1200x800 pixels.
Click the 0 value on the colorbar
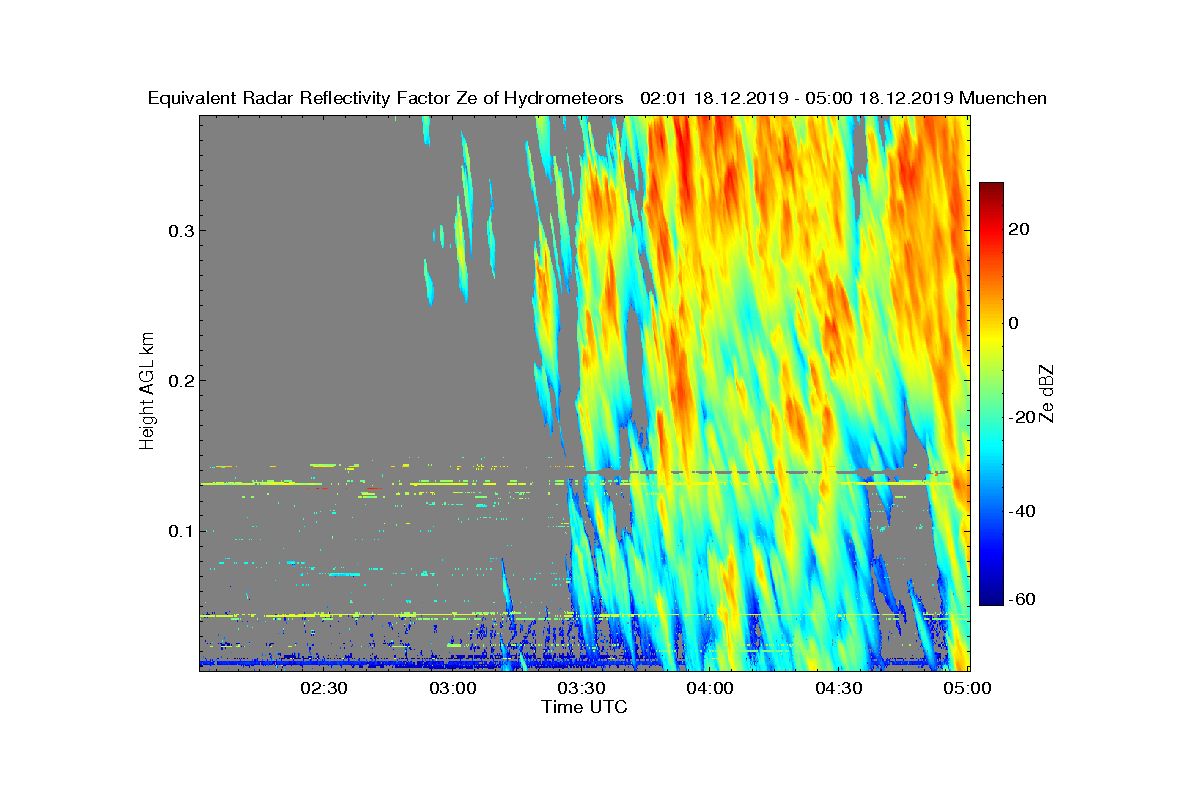tap(1015, 323)
